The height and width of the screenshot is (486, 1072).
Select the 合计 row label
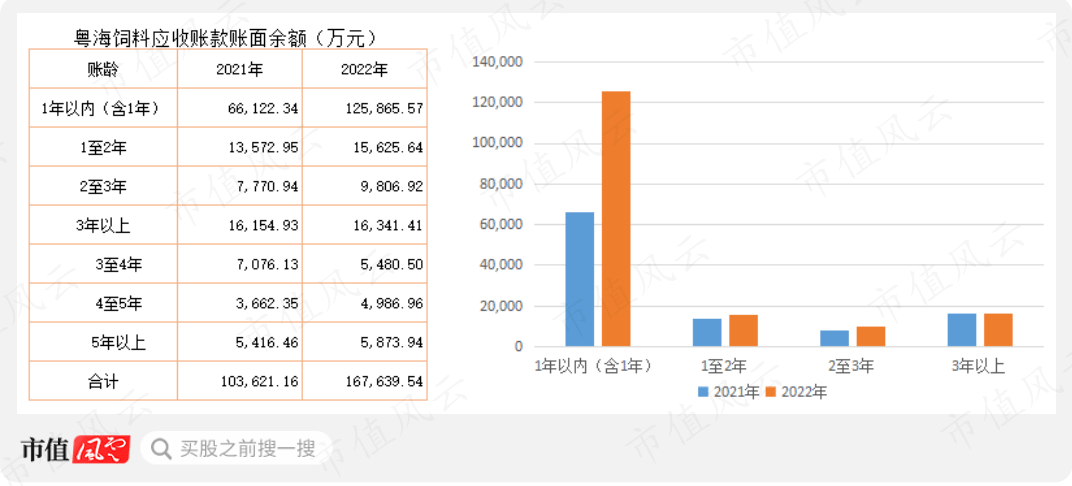pyautogui.click(x=102, y=381)
